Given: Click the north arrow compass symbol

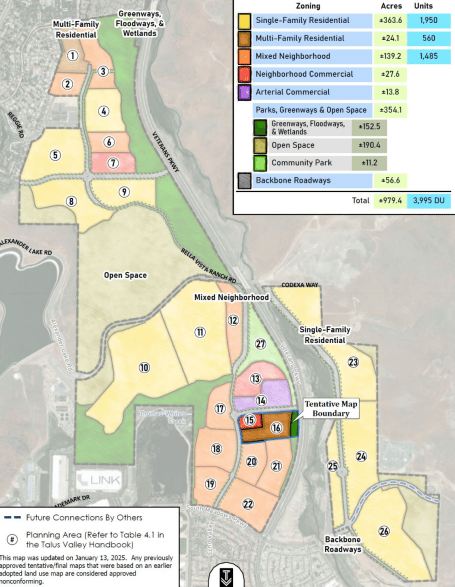Looking at the screenshot, I should [226, 576].
